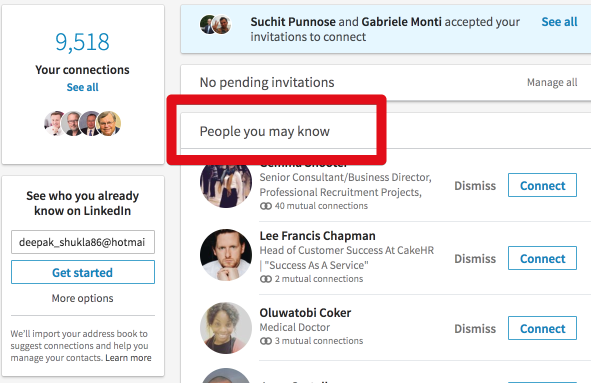Open Manage all invitations
Viewport: 591px width, 383px height.
552,82
